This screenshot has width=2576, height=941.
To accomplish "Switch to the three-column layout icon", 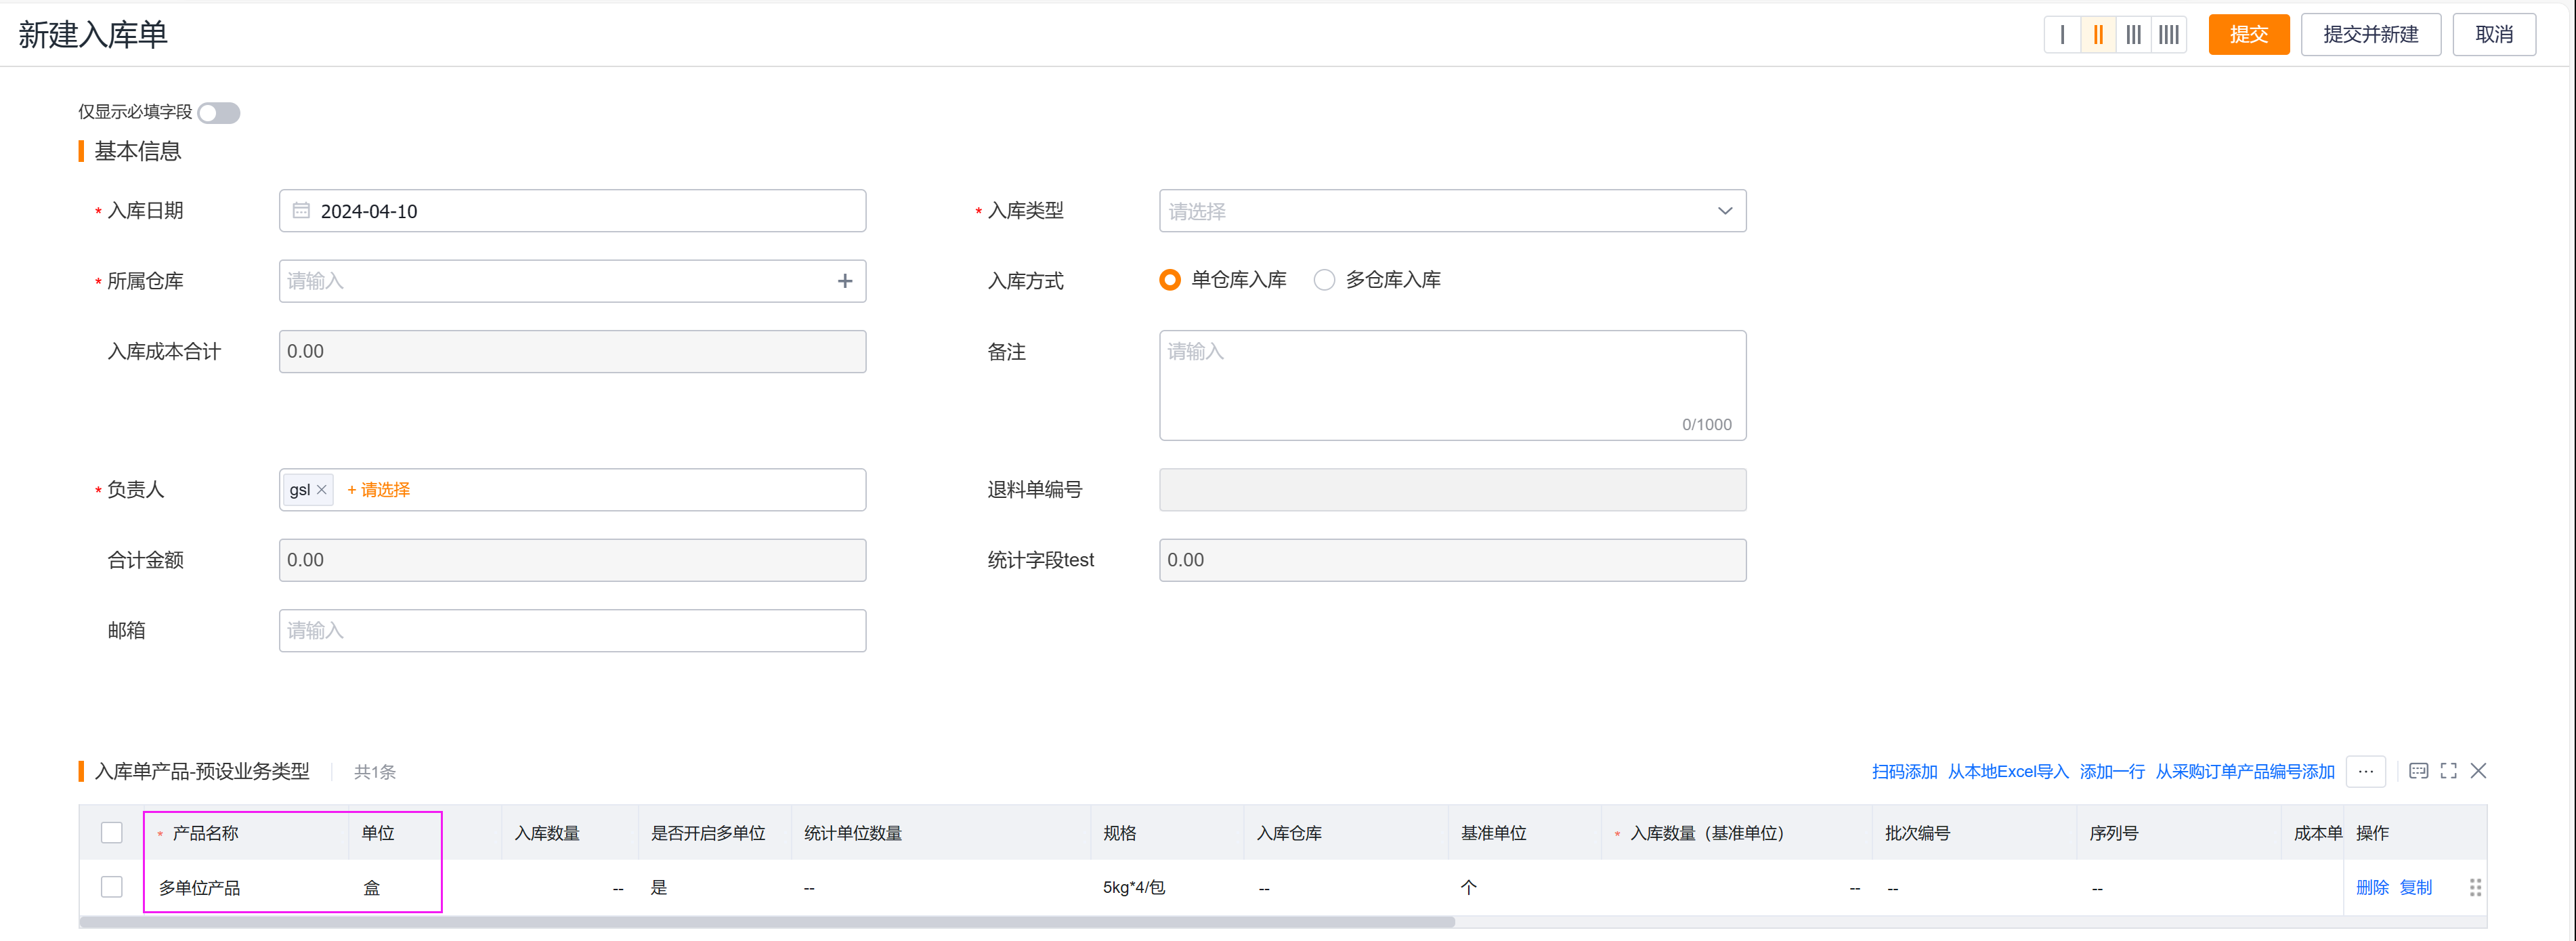I will point(2133,34).
